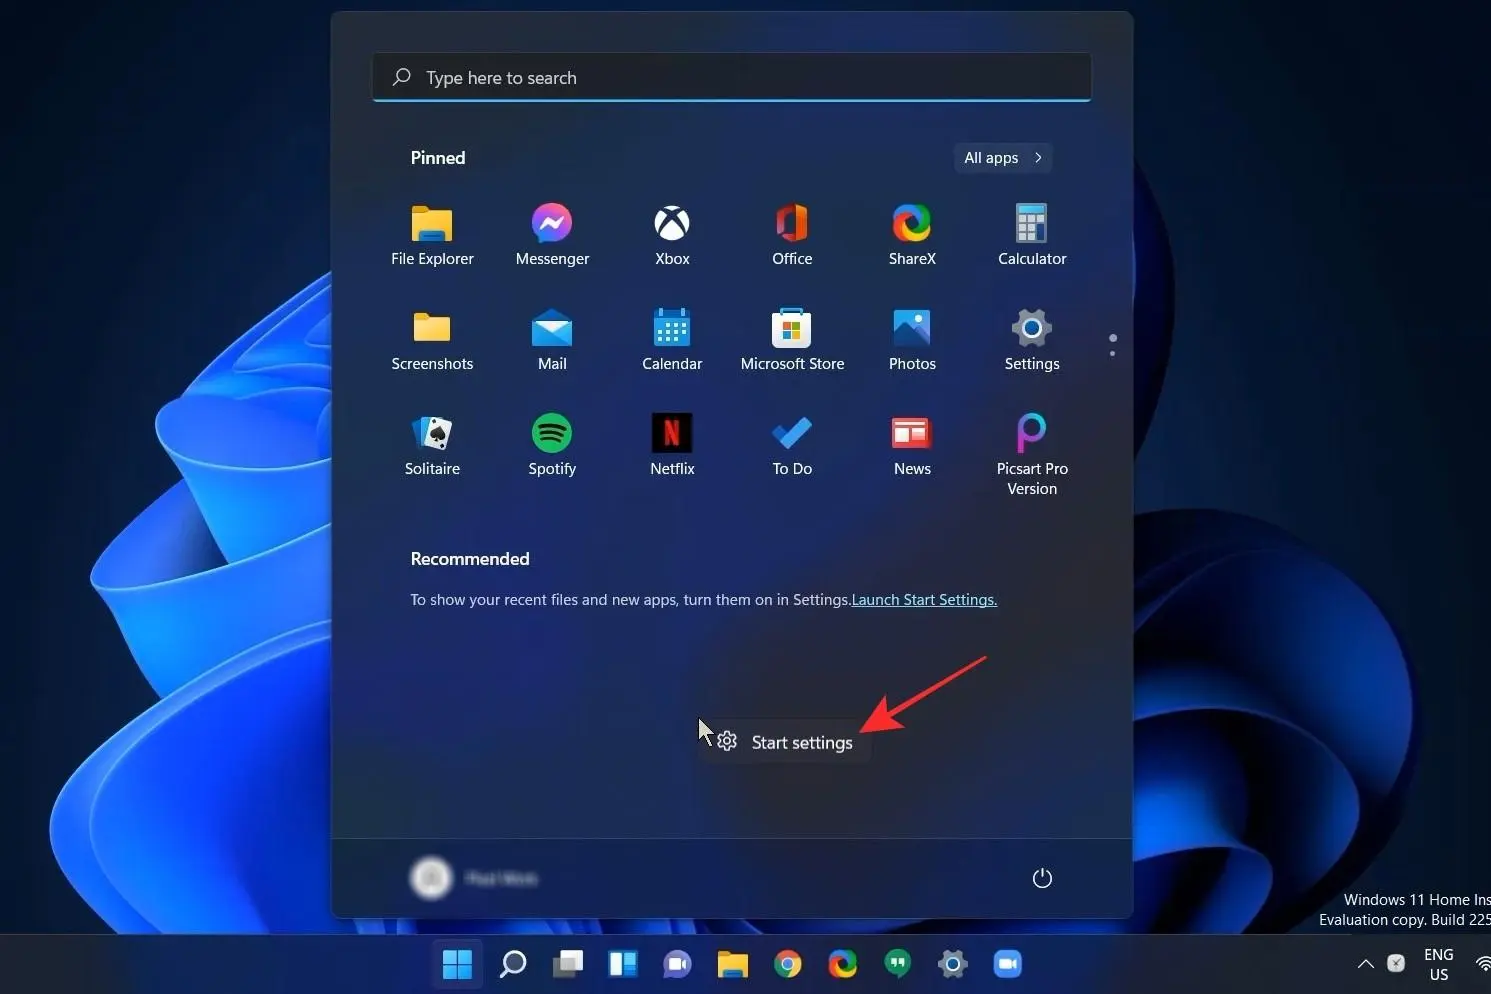Viewport: 1491px width, 994px height.
Task: Open the Messenger app
Action: point(552,235)
